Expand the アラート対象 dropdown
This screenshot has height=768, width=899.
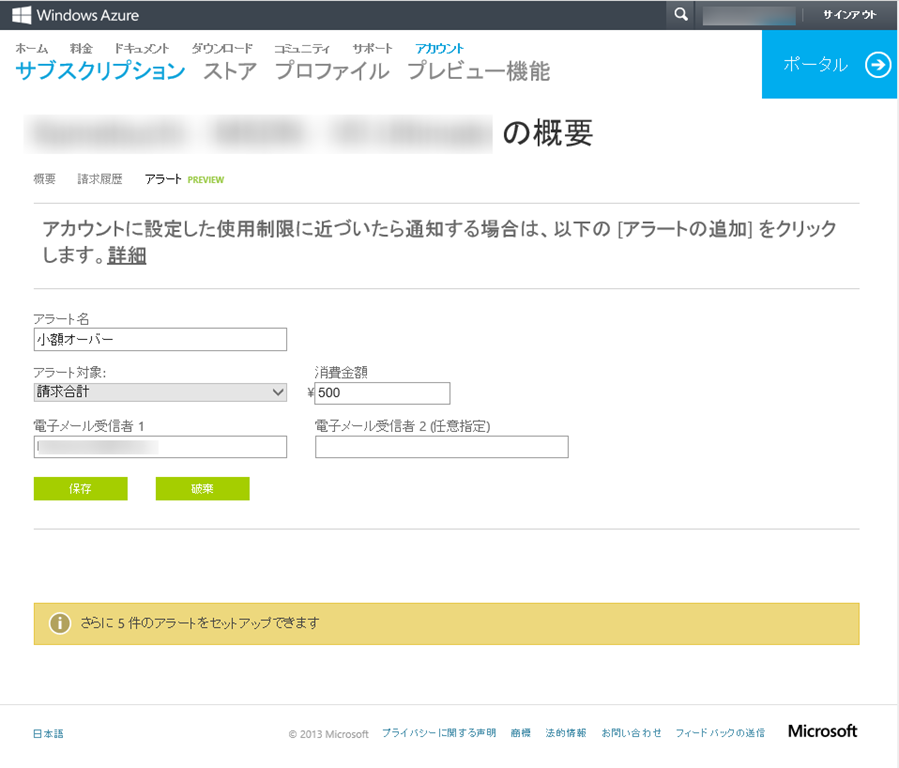pyautogui.click(x=160, y=392)
